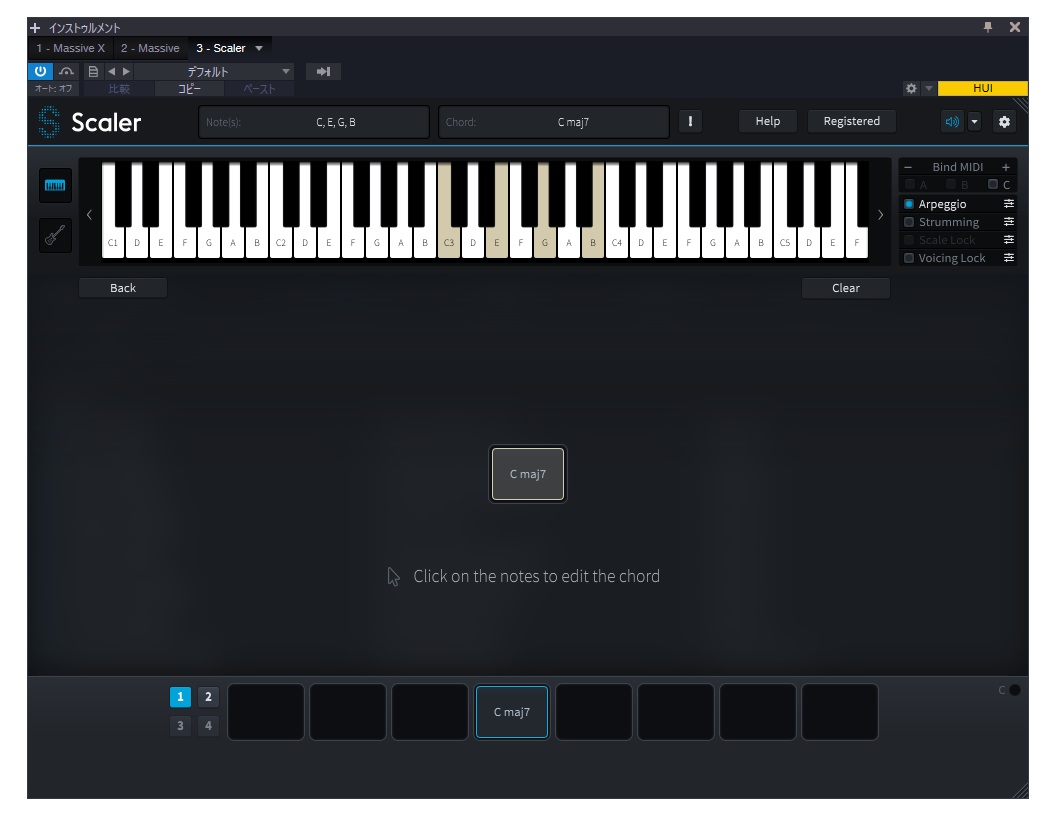The height and width of the screenshot is (821, 1059).
Task: Click the Note(s) field showing C, E, G, B
Action: coord(314,122)
